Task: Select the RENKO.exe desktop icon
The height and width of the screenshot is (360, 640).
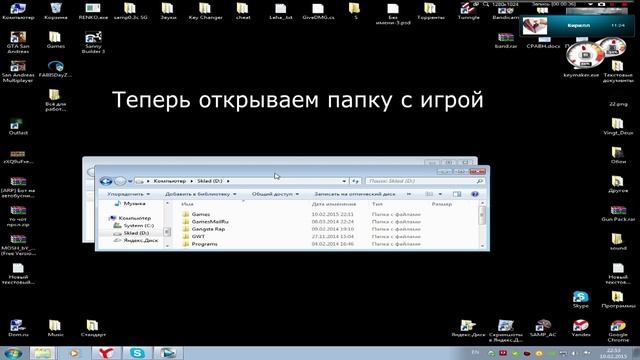Action: (x=93, y=11)
